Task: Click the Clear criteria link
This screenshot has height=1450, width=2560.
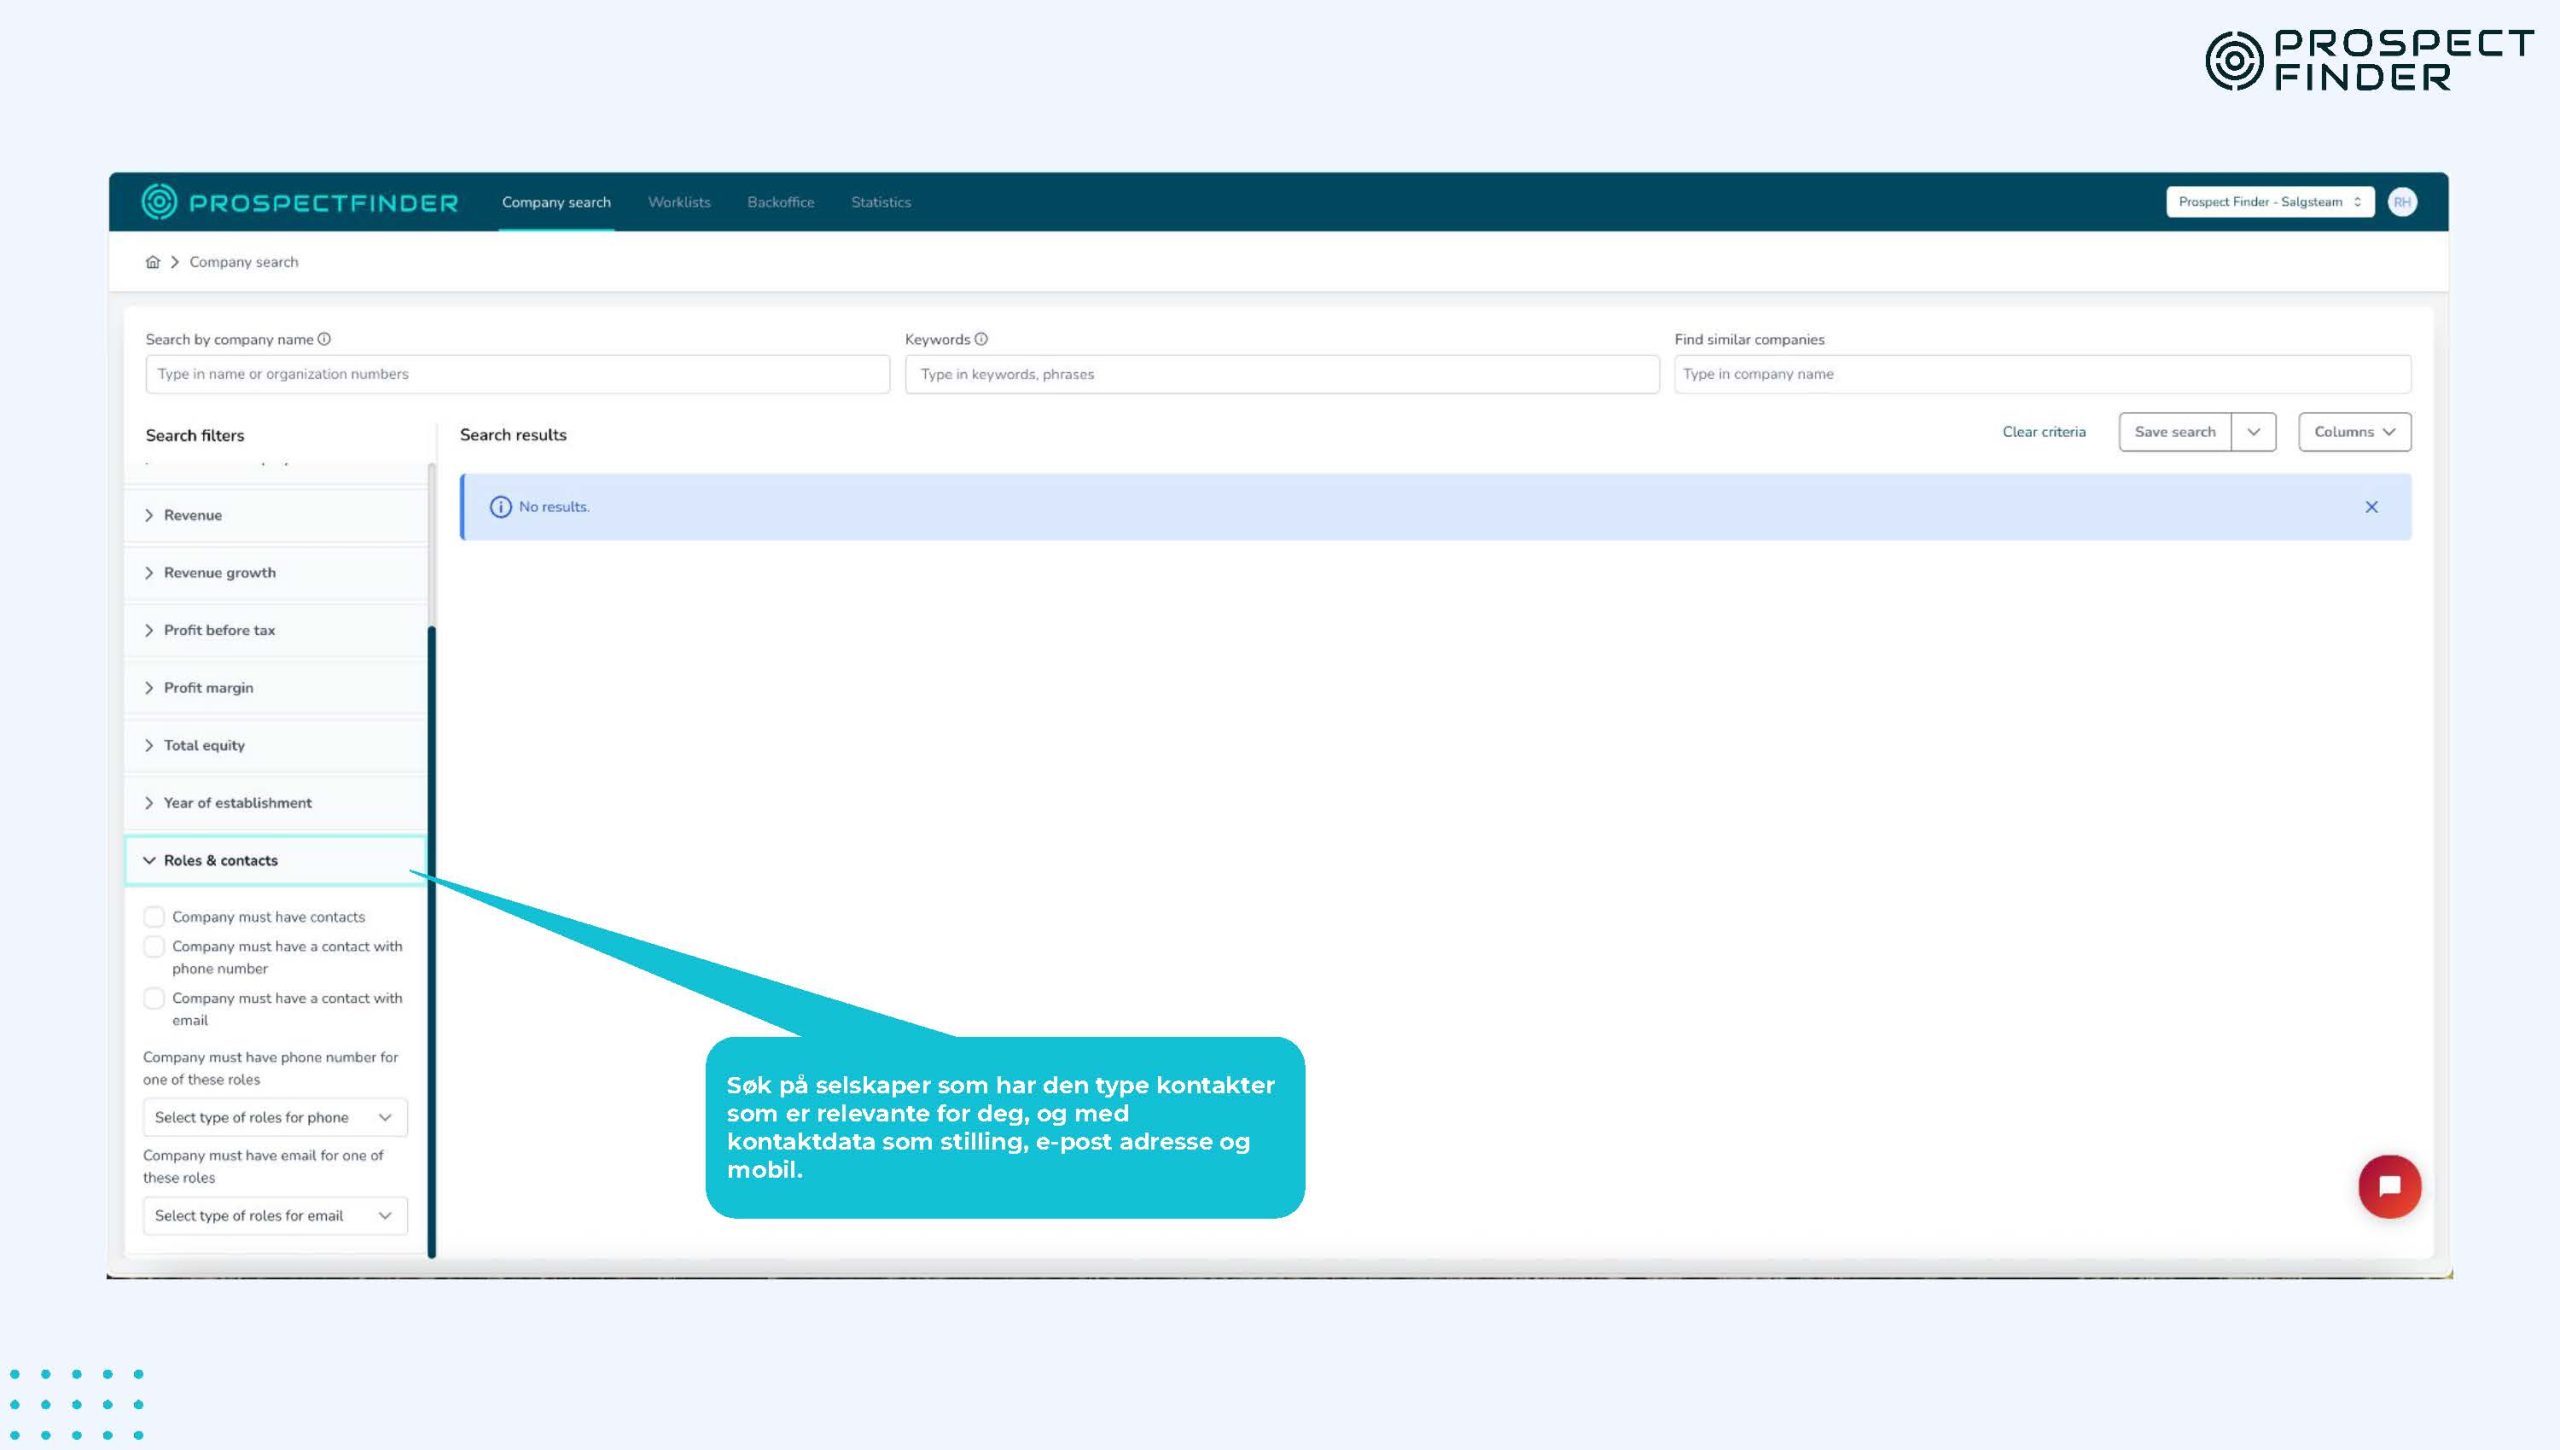Action: (2043, 432)
